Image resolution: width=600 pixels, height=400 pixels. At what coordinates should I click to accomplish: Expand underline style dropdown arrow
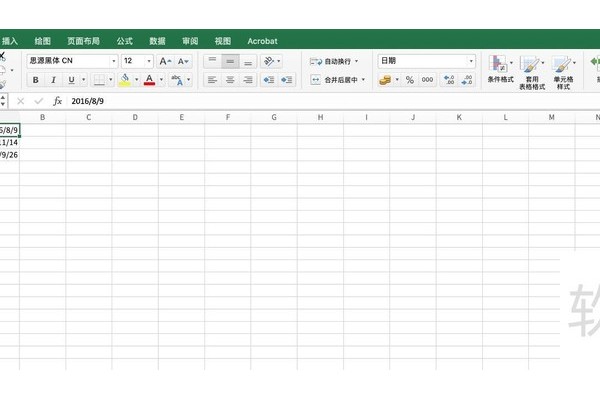[x=83, y=80]
